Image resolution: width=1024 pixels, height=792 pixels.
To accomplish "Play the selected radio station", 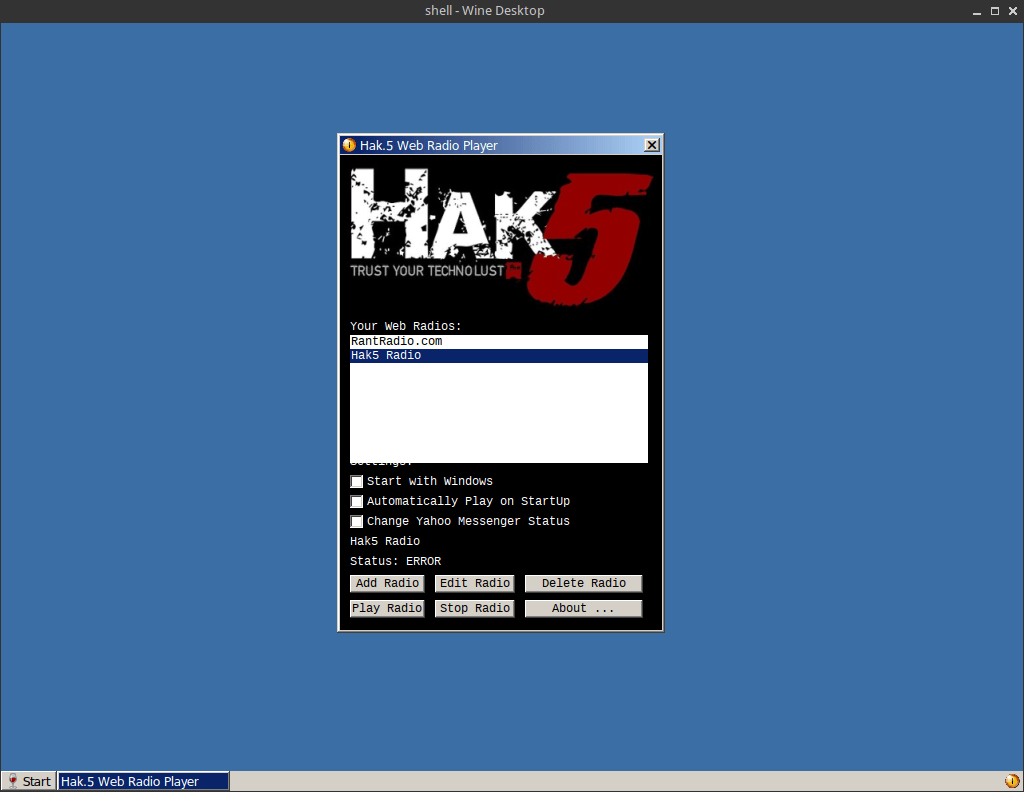I will [387, 607].
